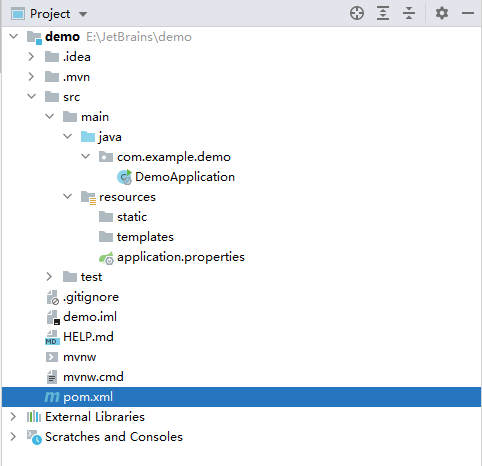Click the Scratches and Consoles label
This screenshot has height=466, width=482.
point(114,437)
